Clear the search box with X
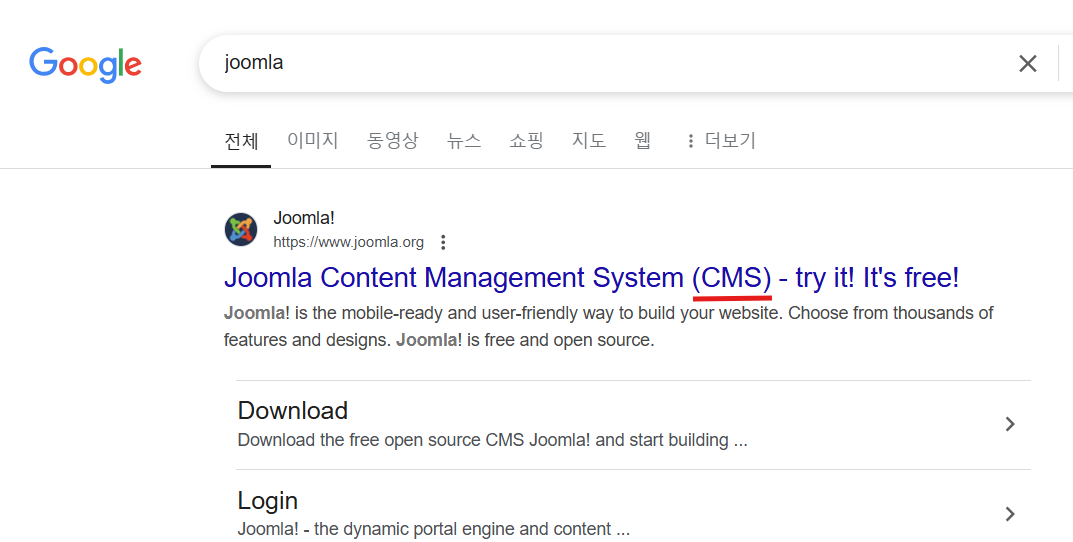 [1027, 64]
